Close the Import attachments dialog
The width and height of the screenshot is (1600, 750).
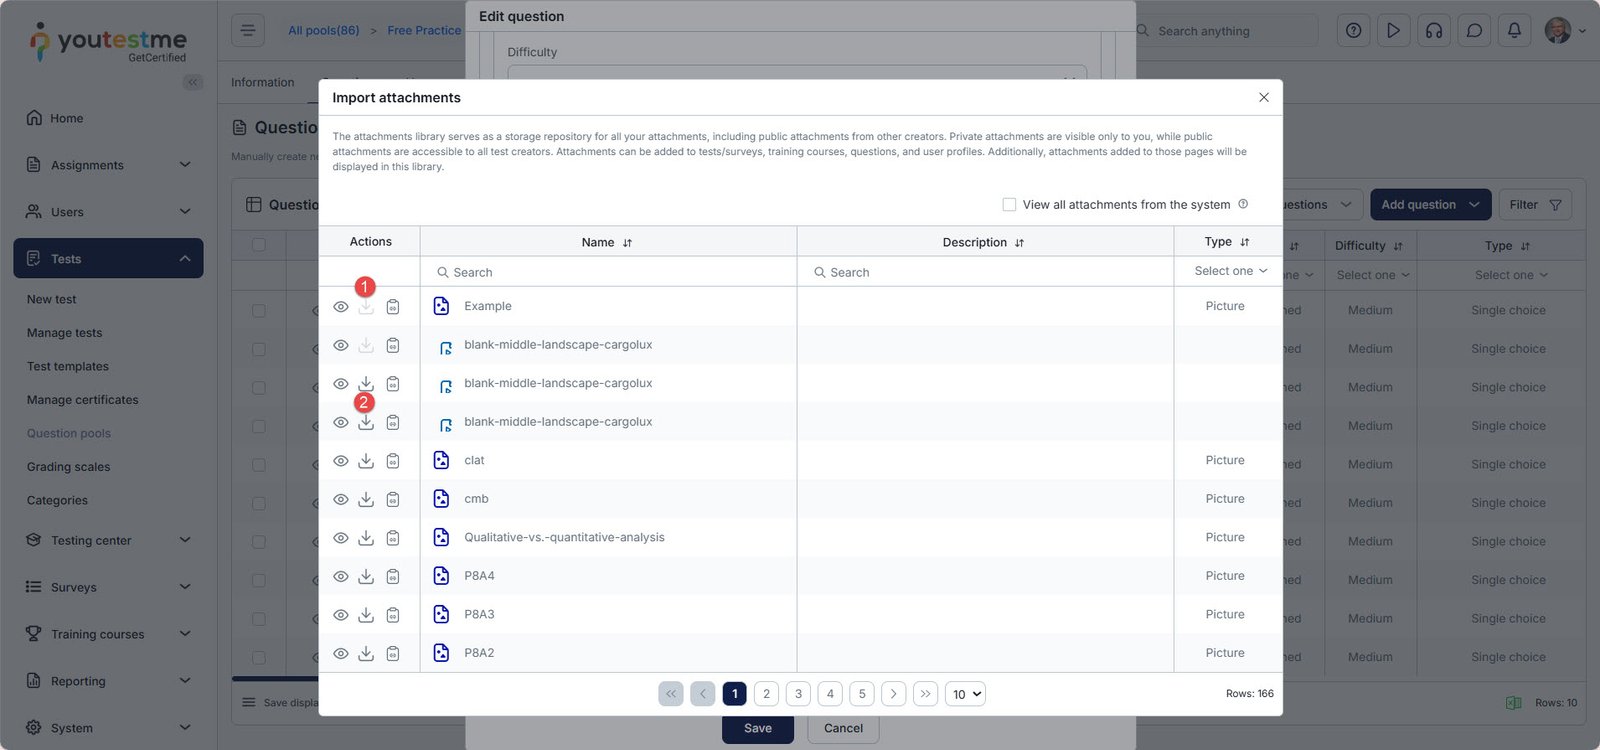(1263, 97)
